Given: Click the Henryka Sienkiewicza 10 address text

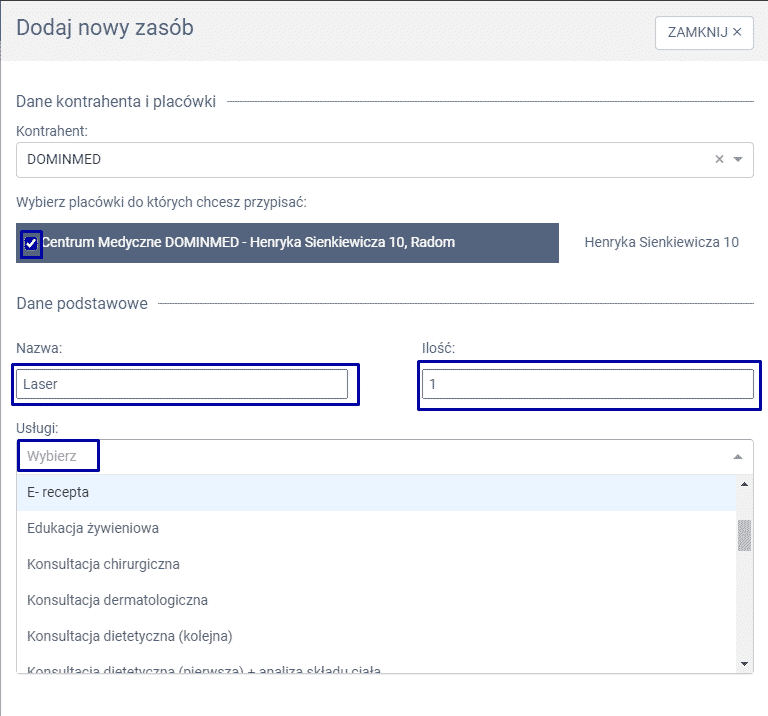Looking at the screenshot, I should pyautogui.click(x=661, y=242).
